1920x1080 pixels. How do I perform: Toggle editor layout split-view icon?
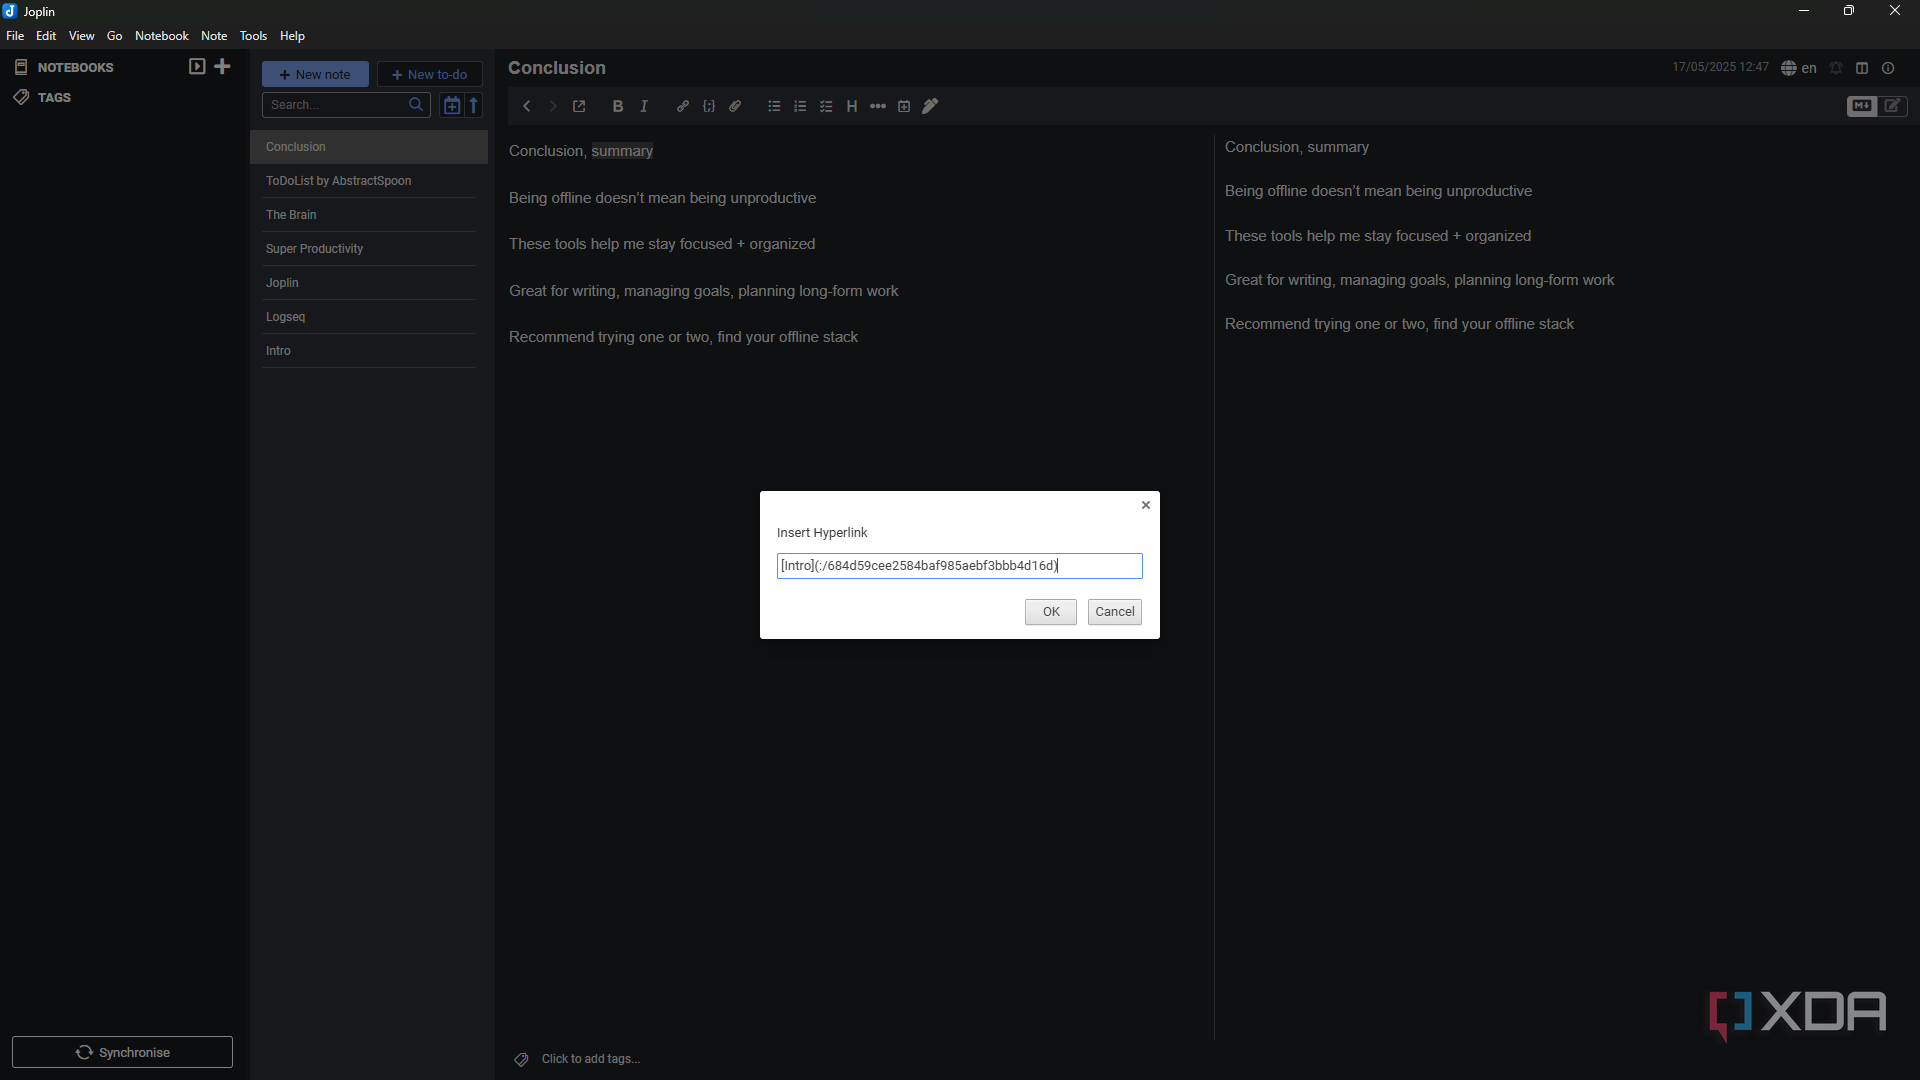1862,68
